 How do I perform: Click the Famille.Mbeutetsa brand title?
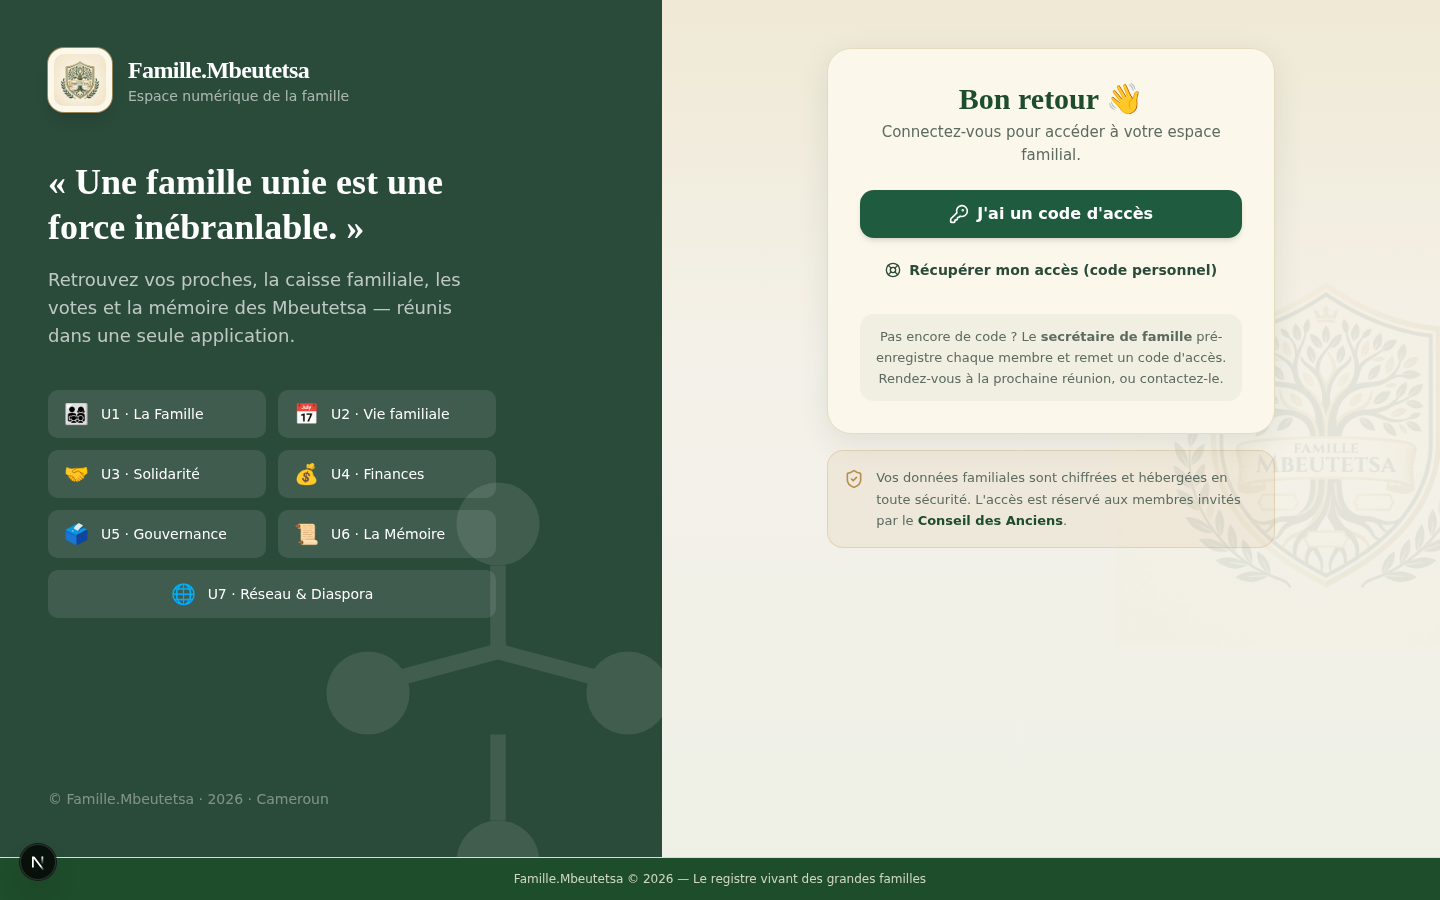pos(219,70)
